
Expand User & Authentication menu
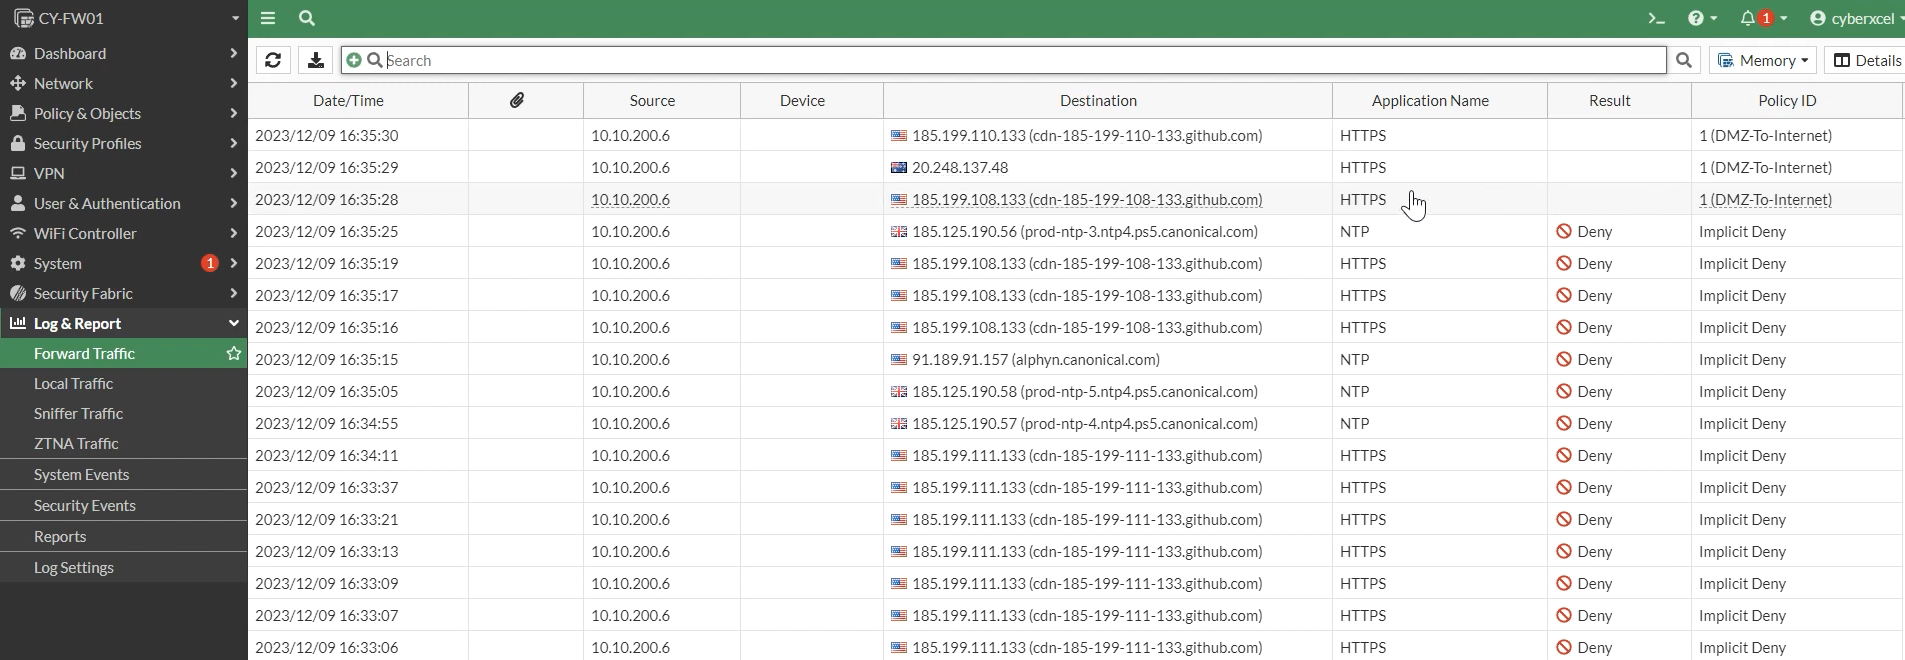pos(124,203)
